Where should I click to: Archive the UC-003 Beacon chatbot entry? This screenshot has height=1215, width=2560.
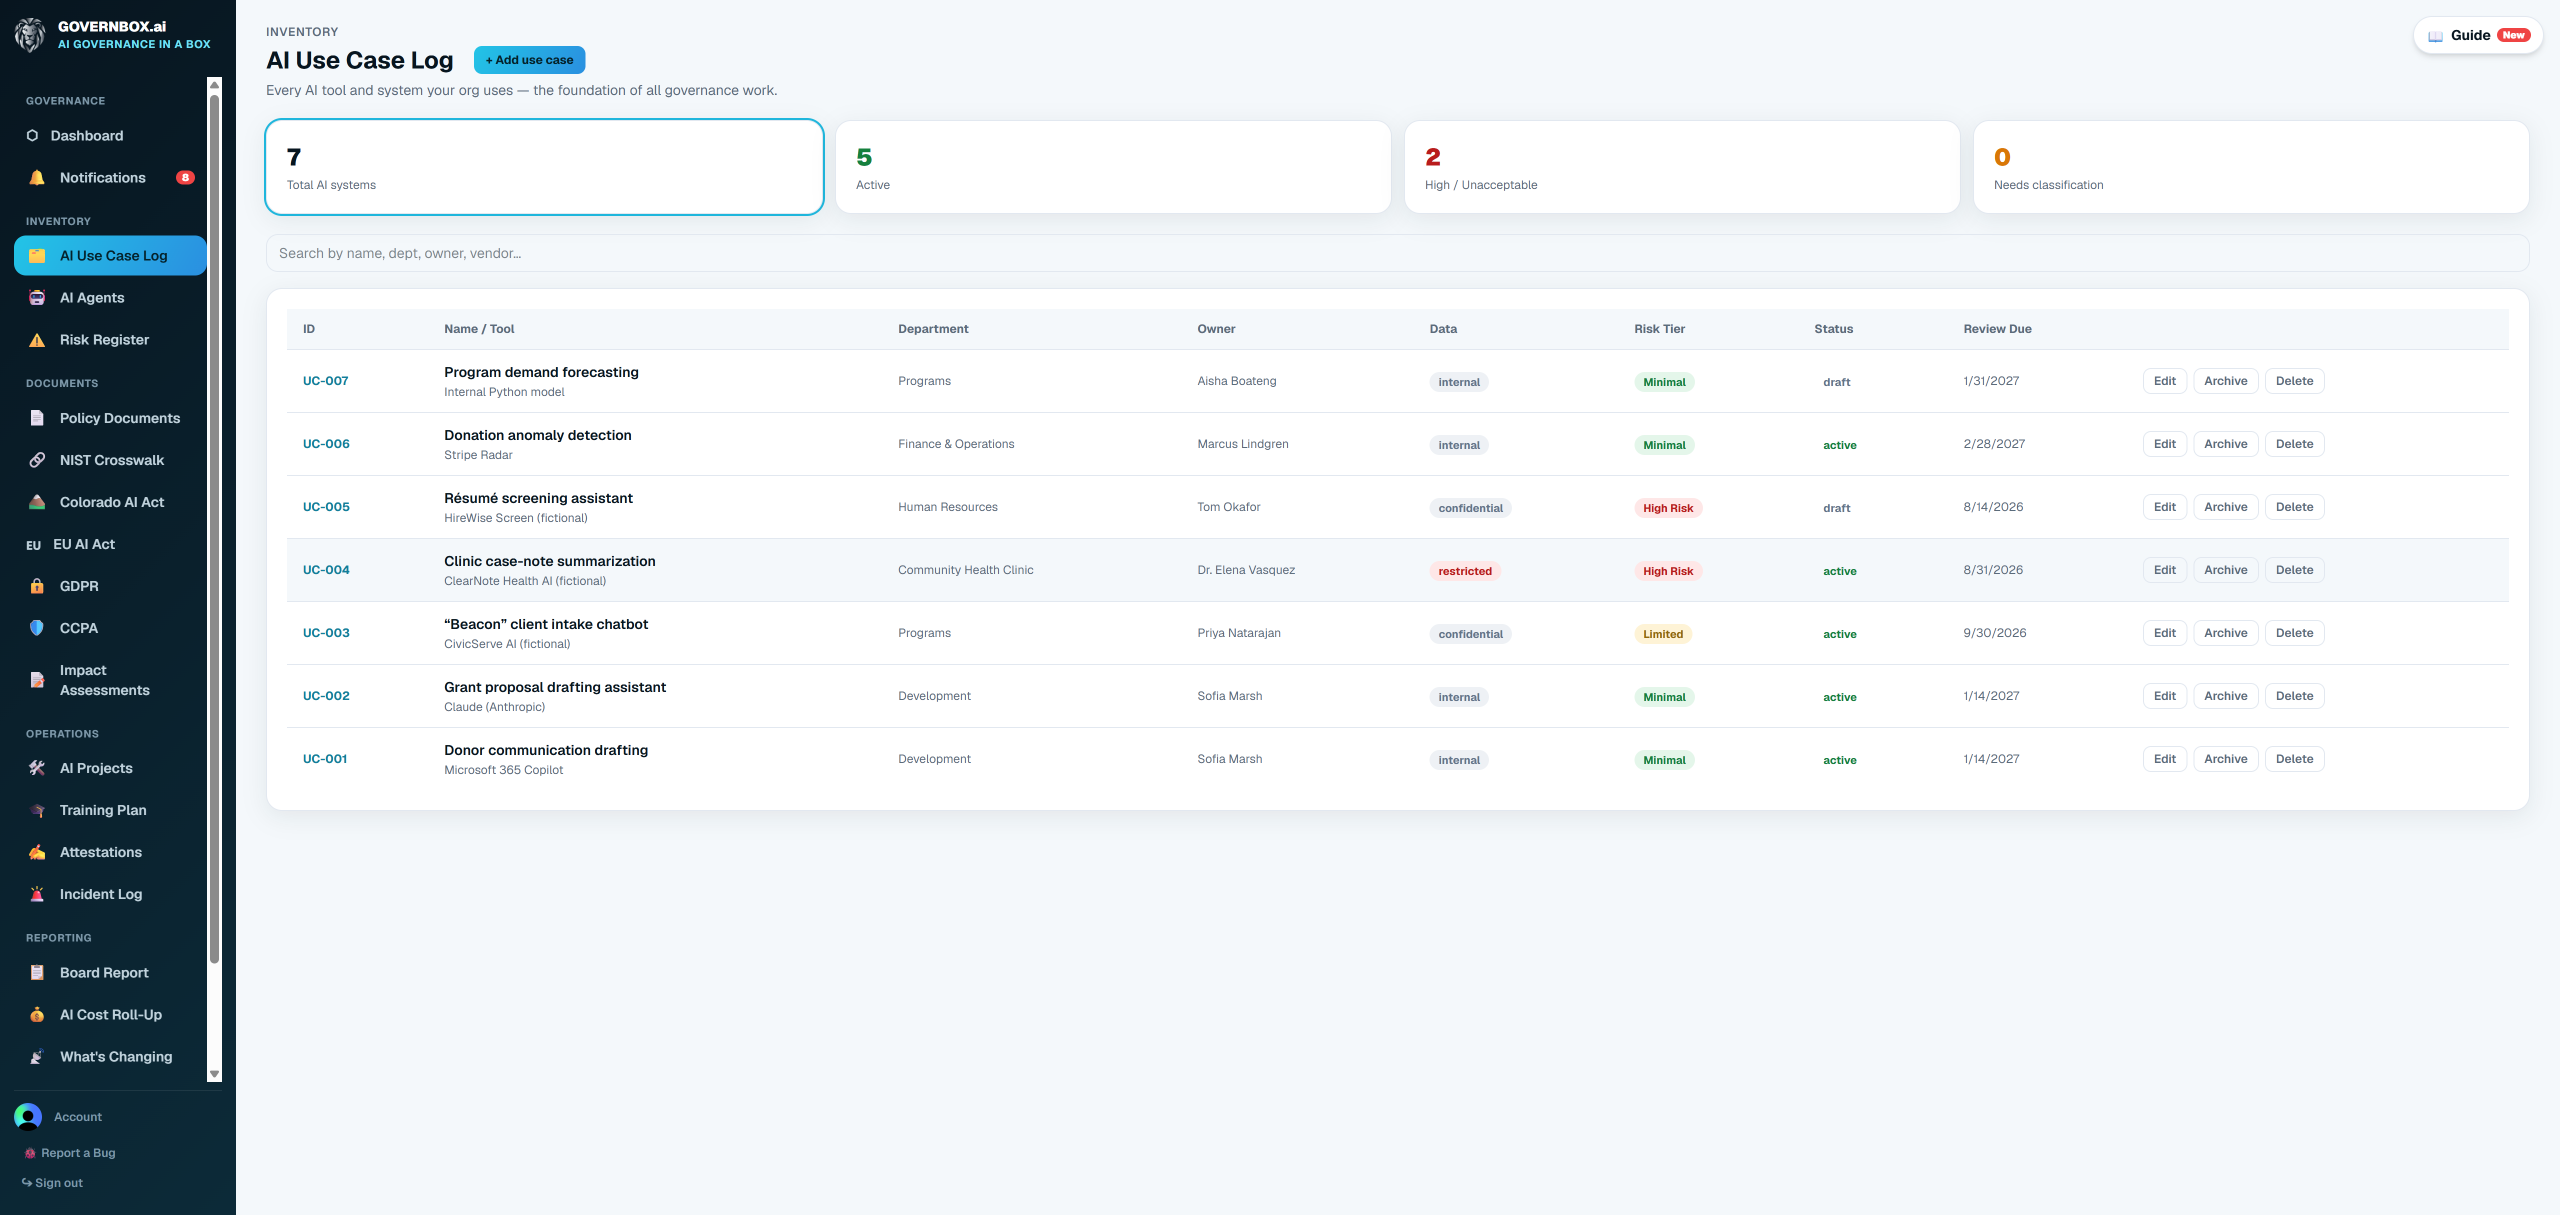point(2225,633)
